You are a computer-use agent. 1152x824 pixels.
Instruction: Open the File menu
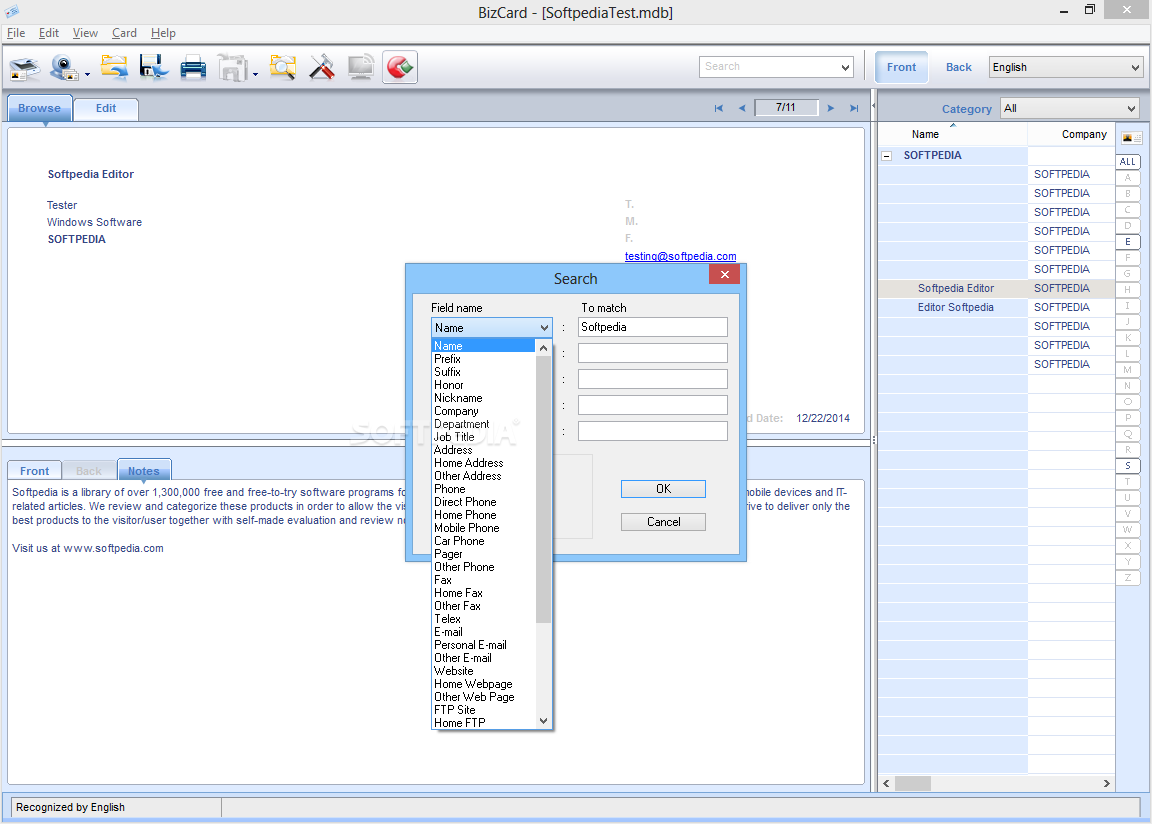tap(16, 33)
